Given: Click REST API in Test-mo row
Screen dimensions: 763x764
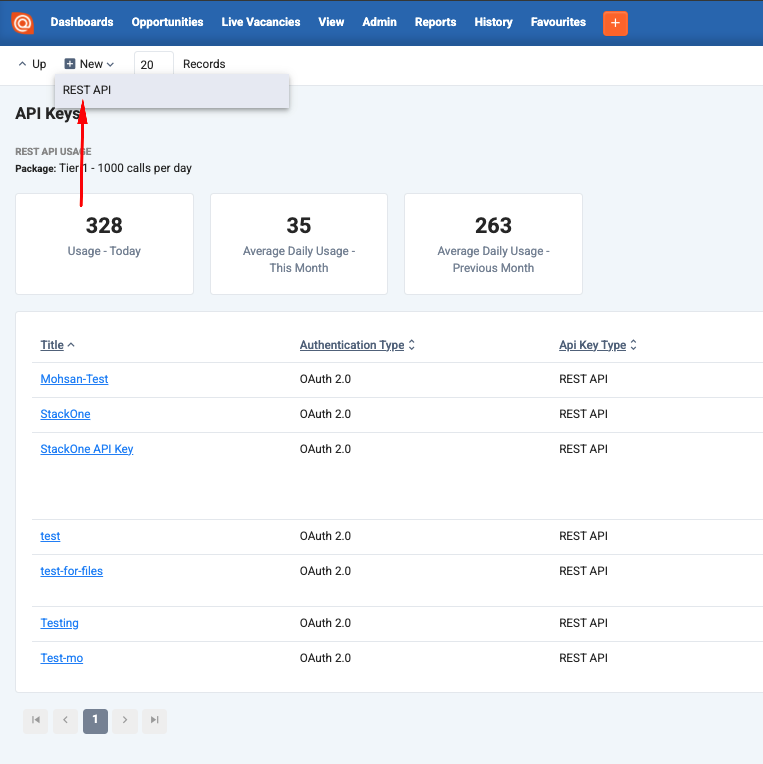Looking at the screenshot, I should tap(583, 658).
